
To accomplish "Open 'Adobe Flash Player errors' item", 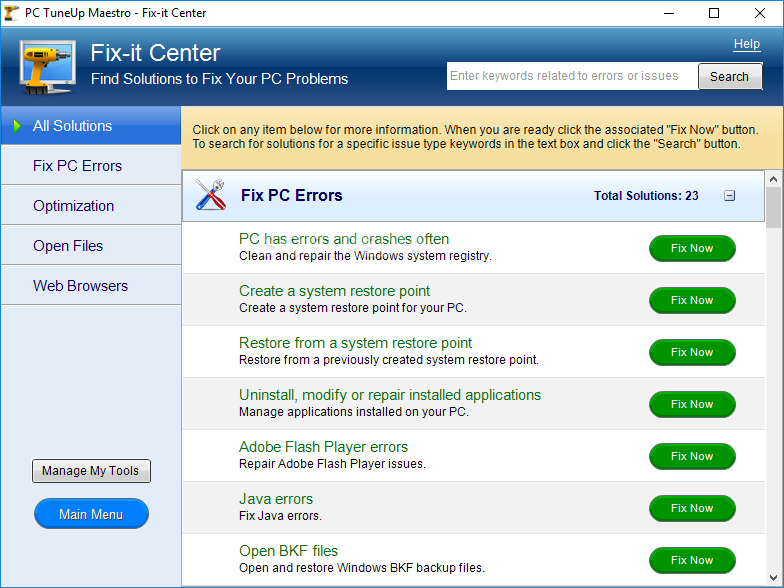I will click(324, 447).
